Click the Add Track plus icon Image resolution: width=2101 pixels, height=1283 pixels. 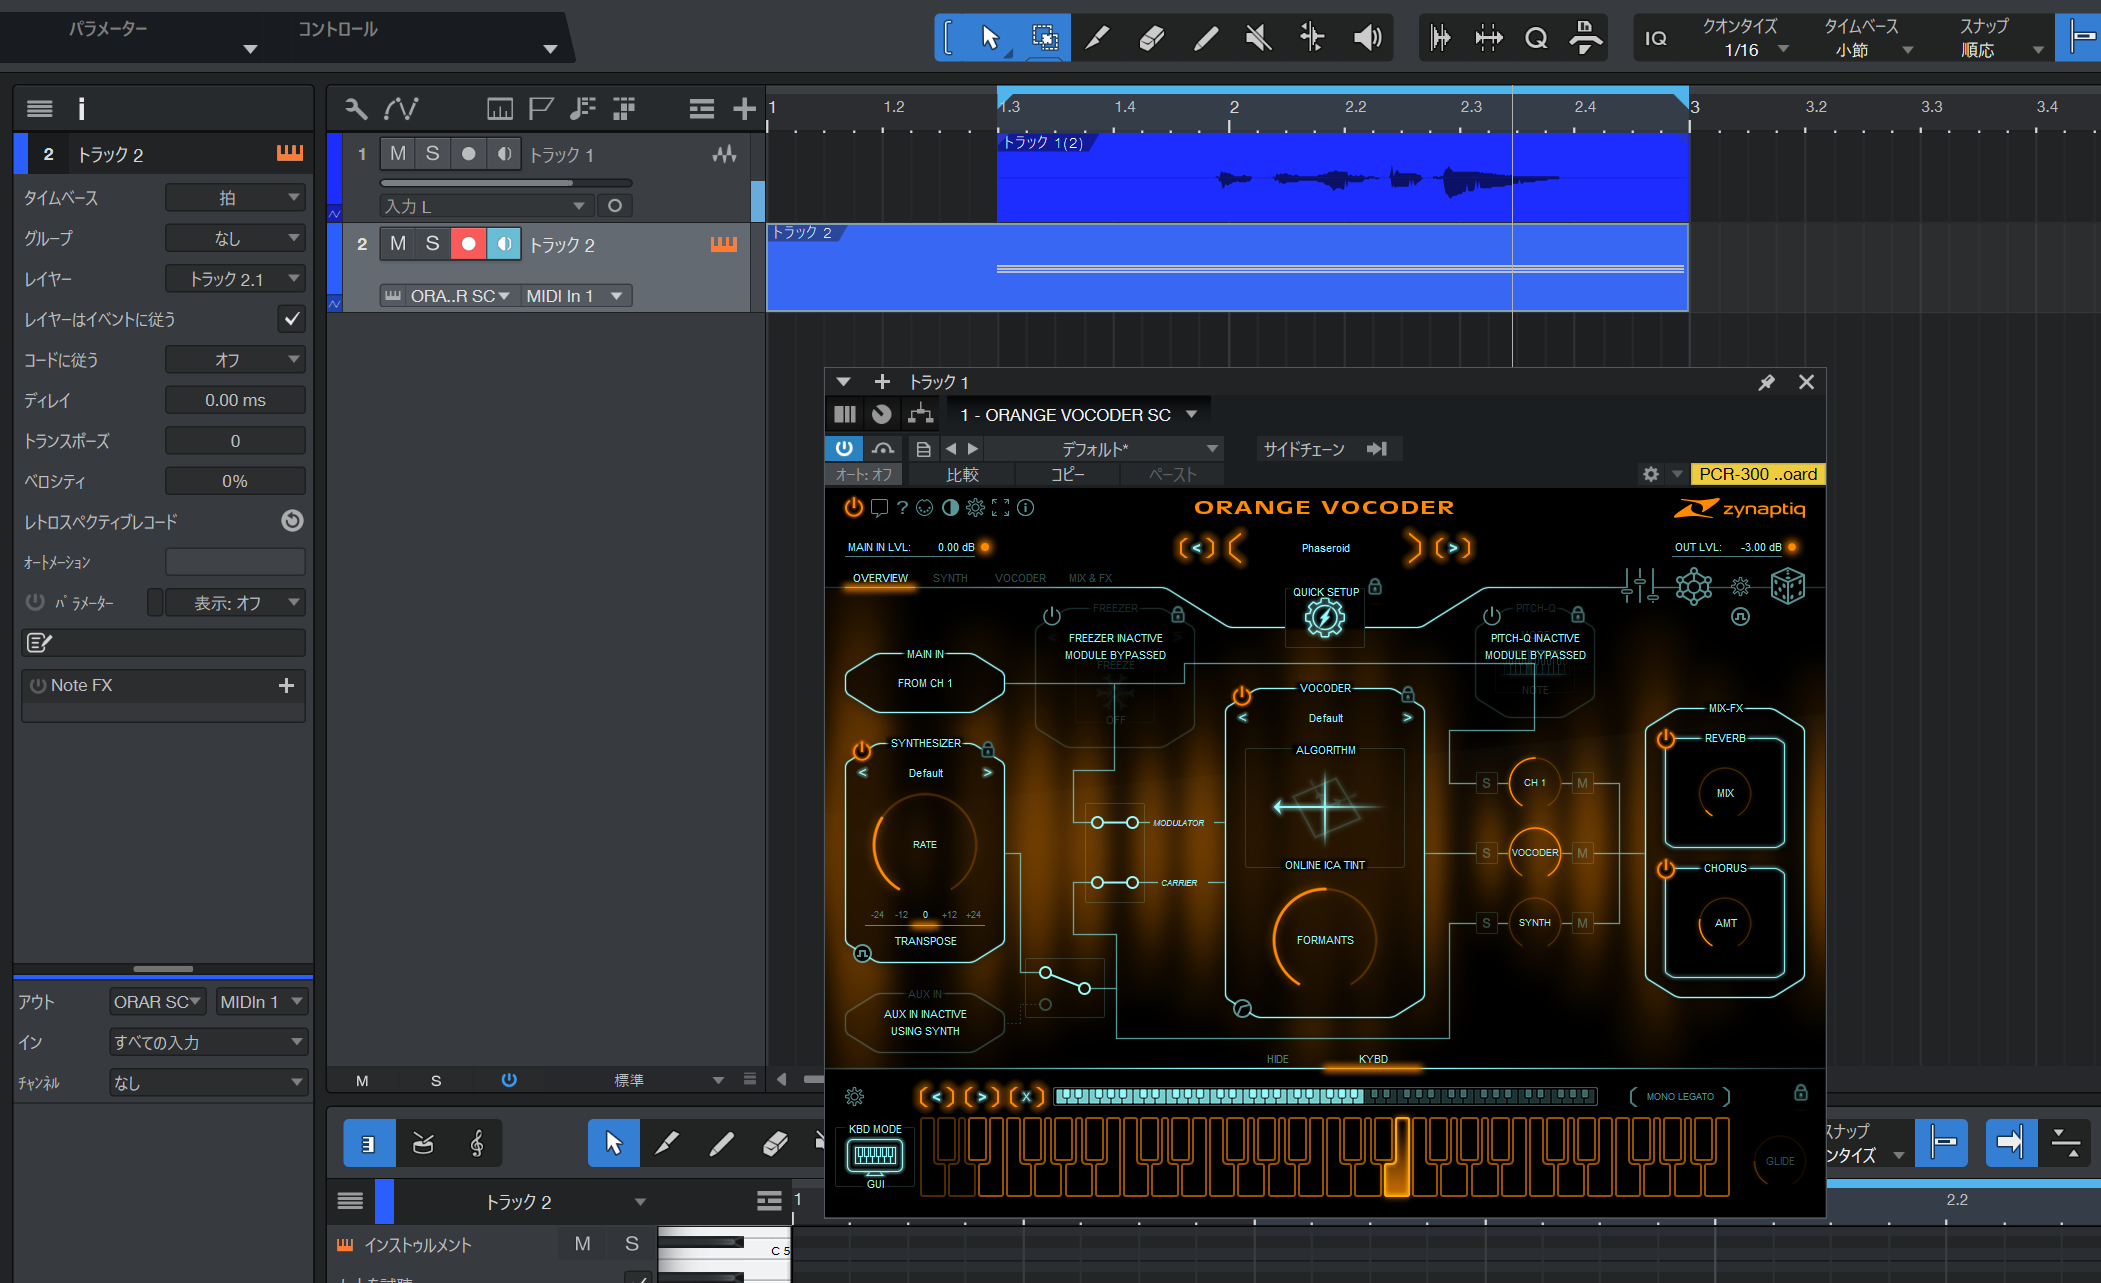[x=744, y=108]
